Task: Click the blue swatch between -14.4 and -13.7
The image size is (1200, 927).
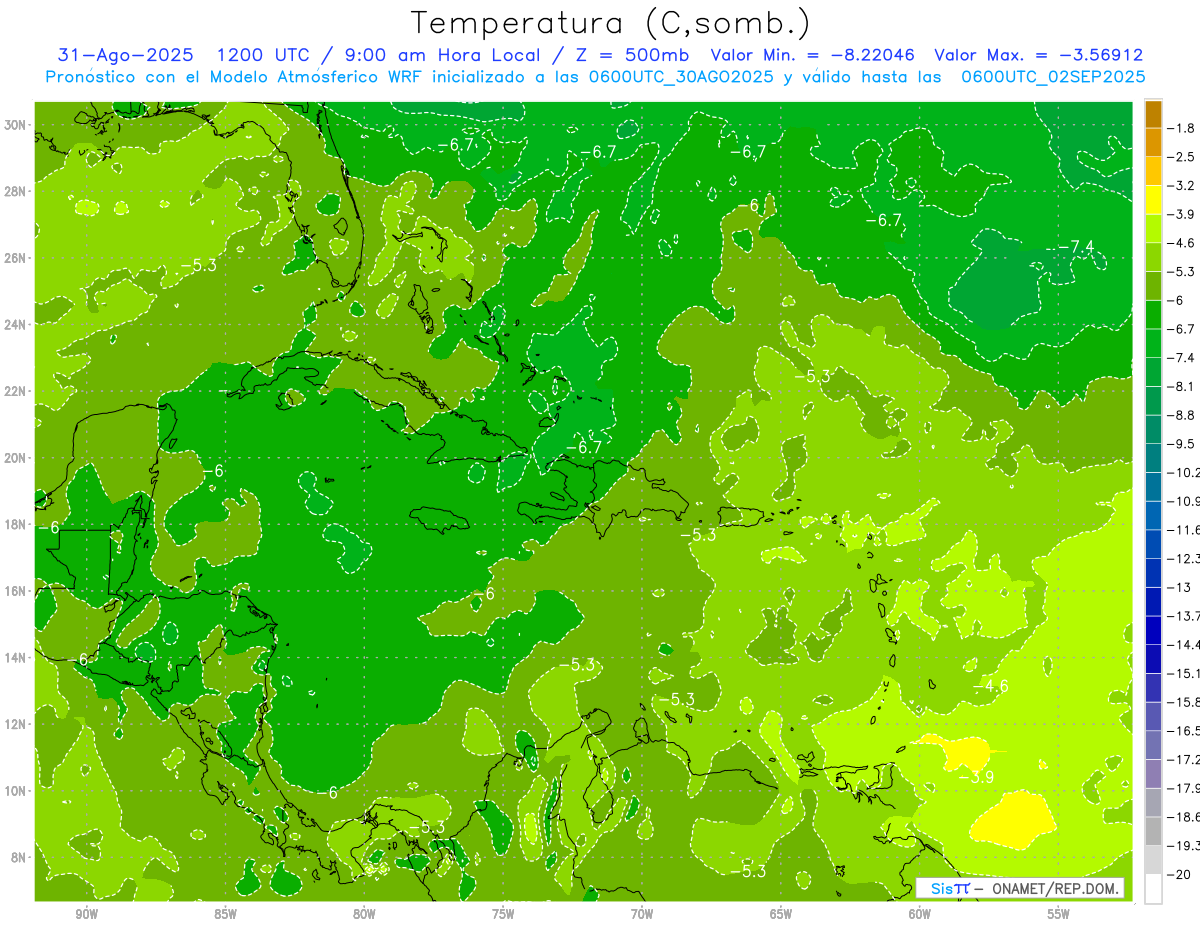Action: (x=1153, y=630)
